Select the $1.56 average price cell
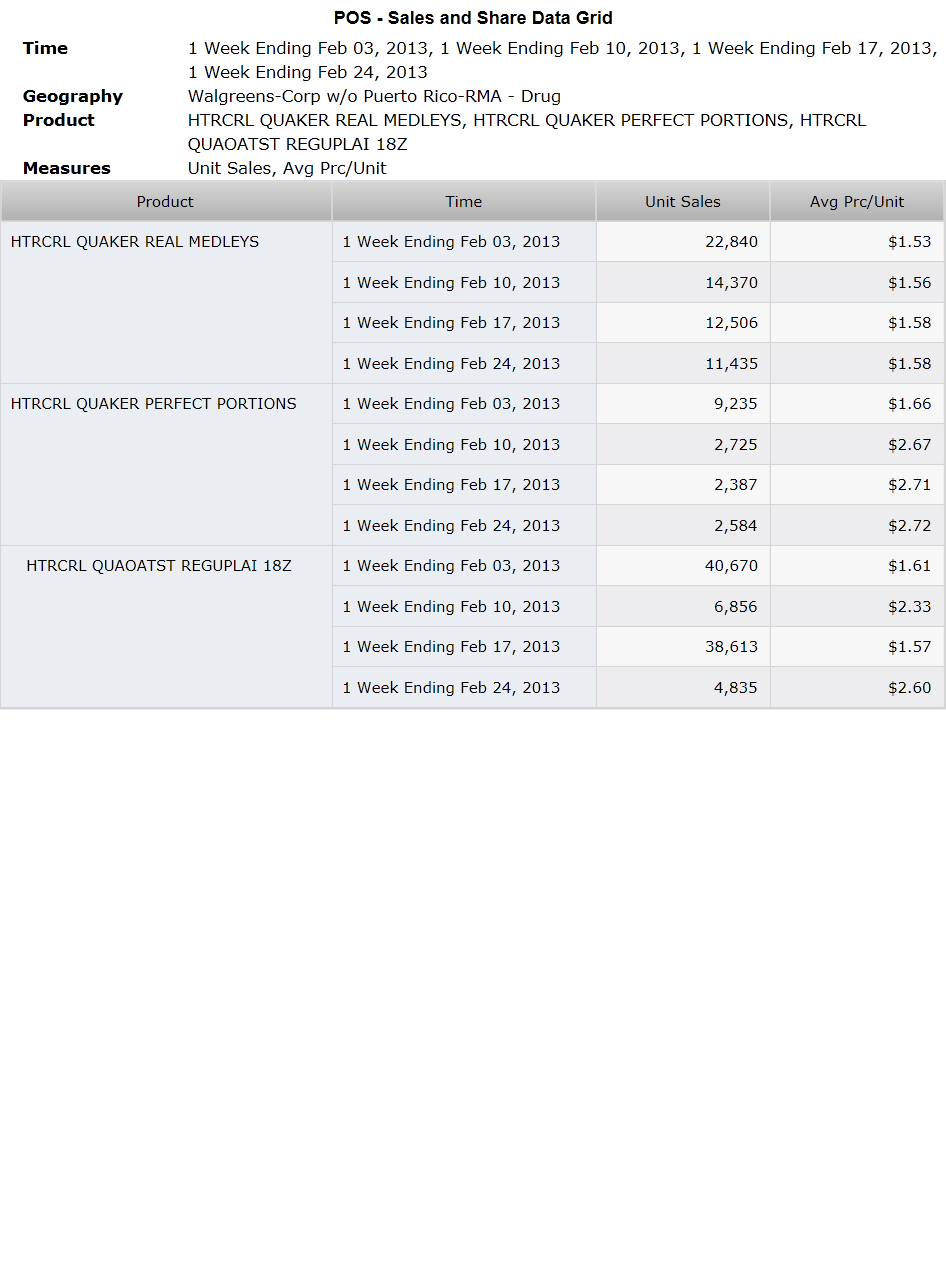946x1284 pixels. (857, 283)
